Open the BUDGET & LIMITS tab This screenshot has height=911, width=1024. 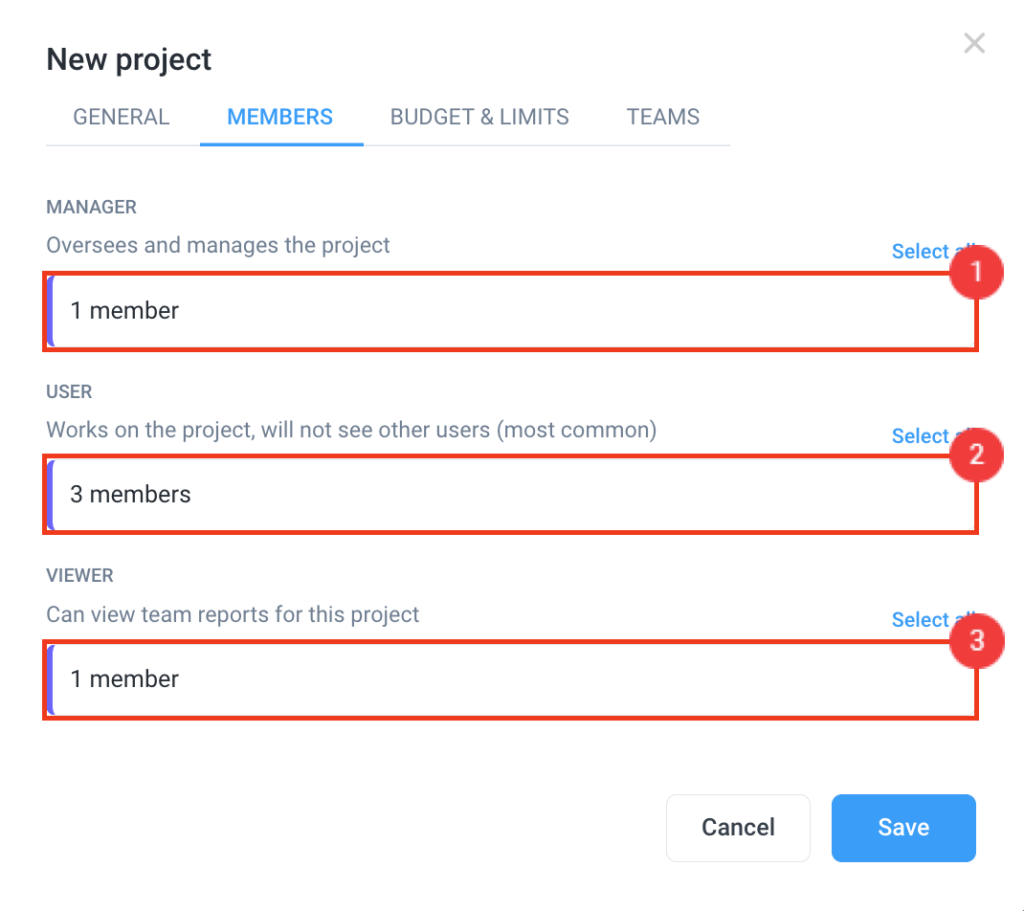point(479,117)
